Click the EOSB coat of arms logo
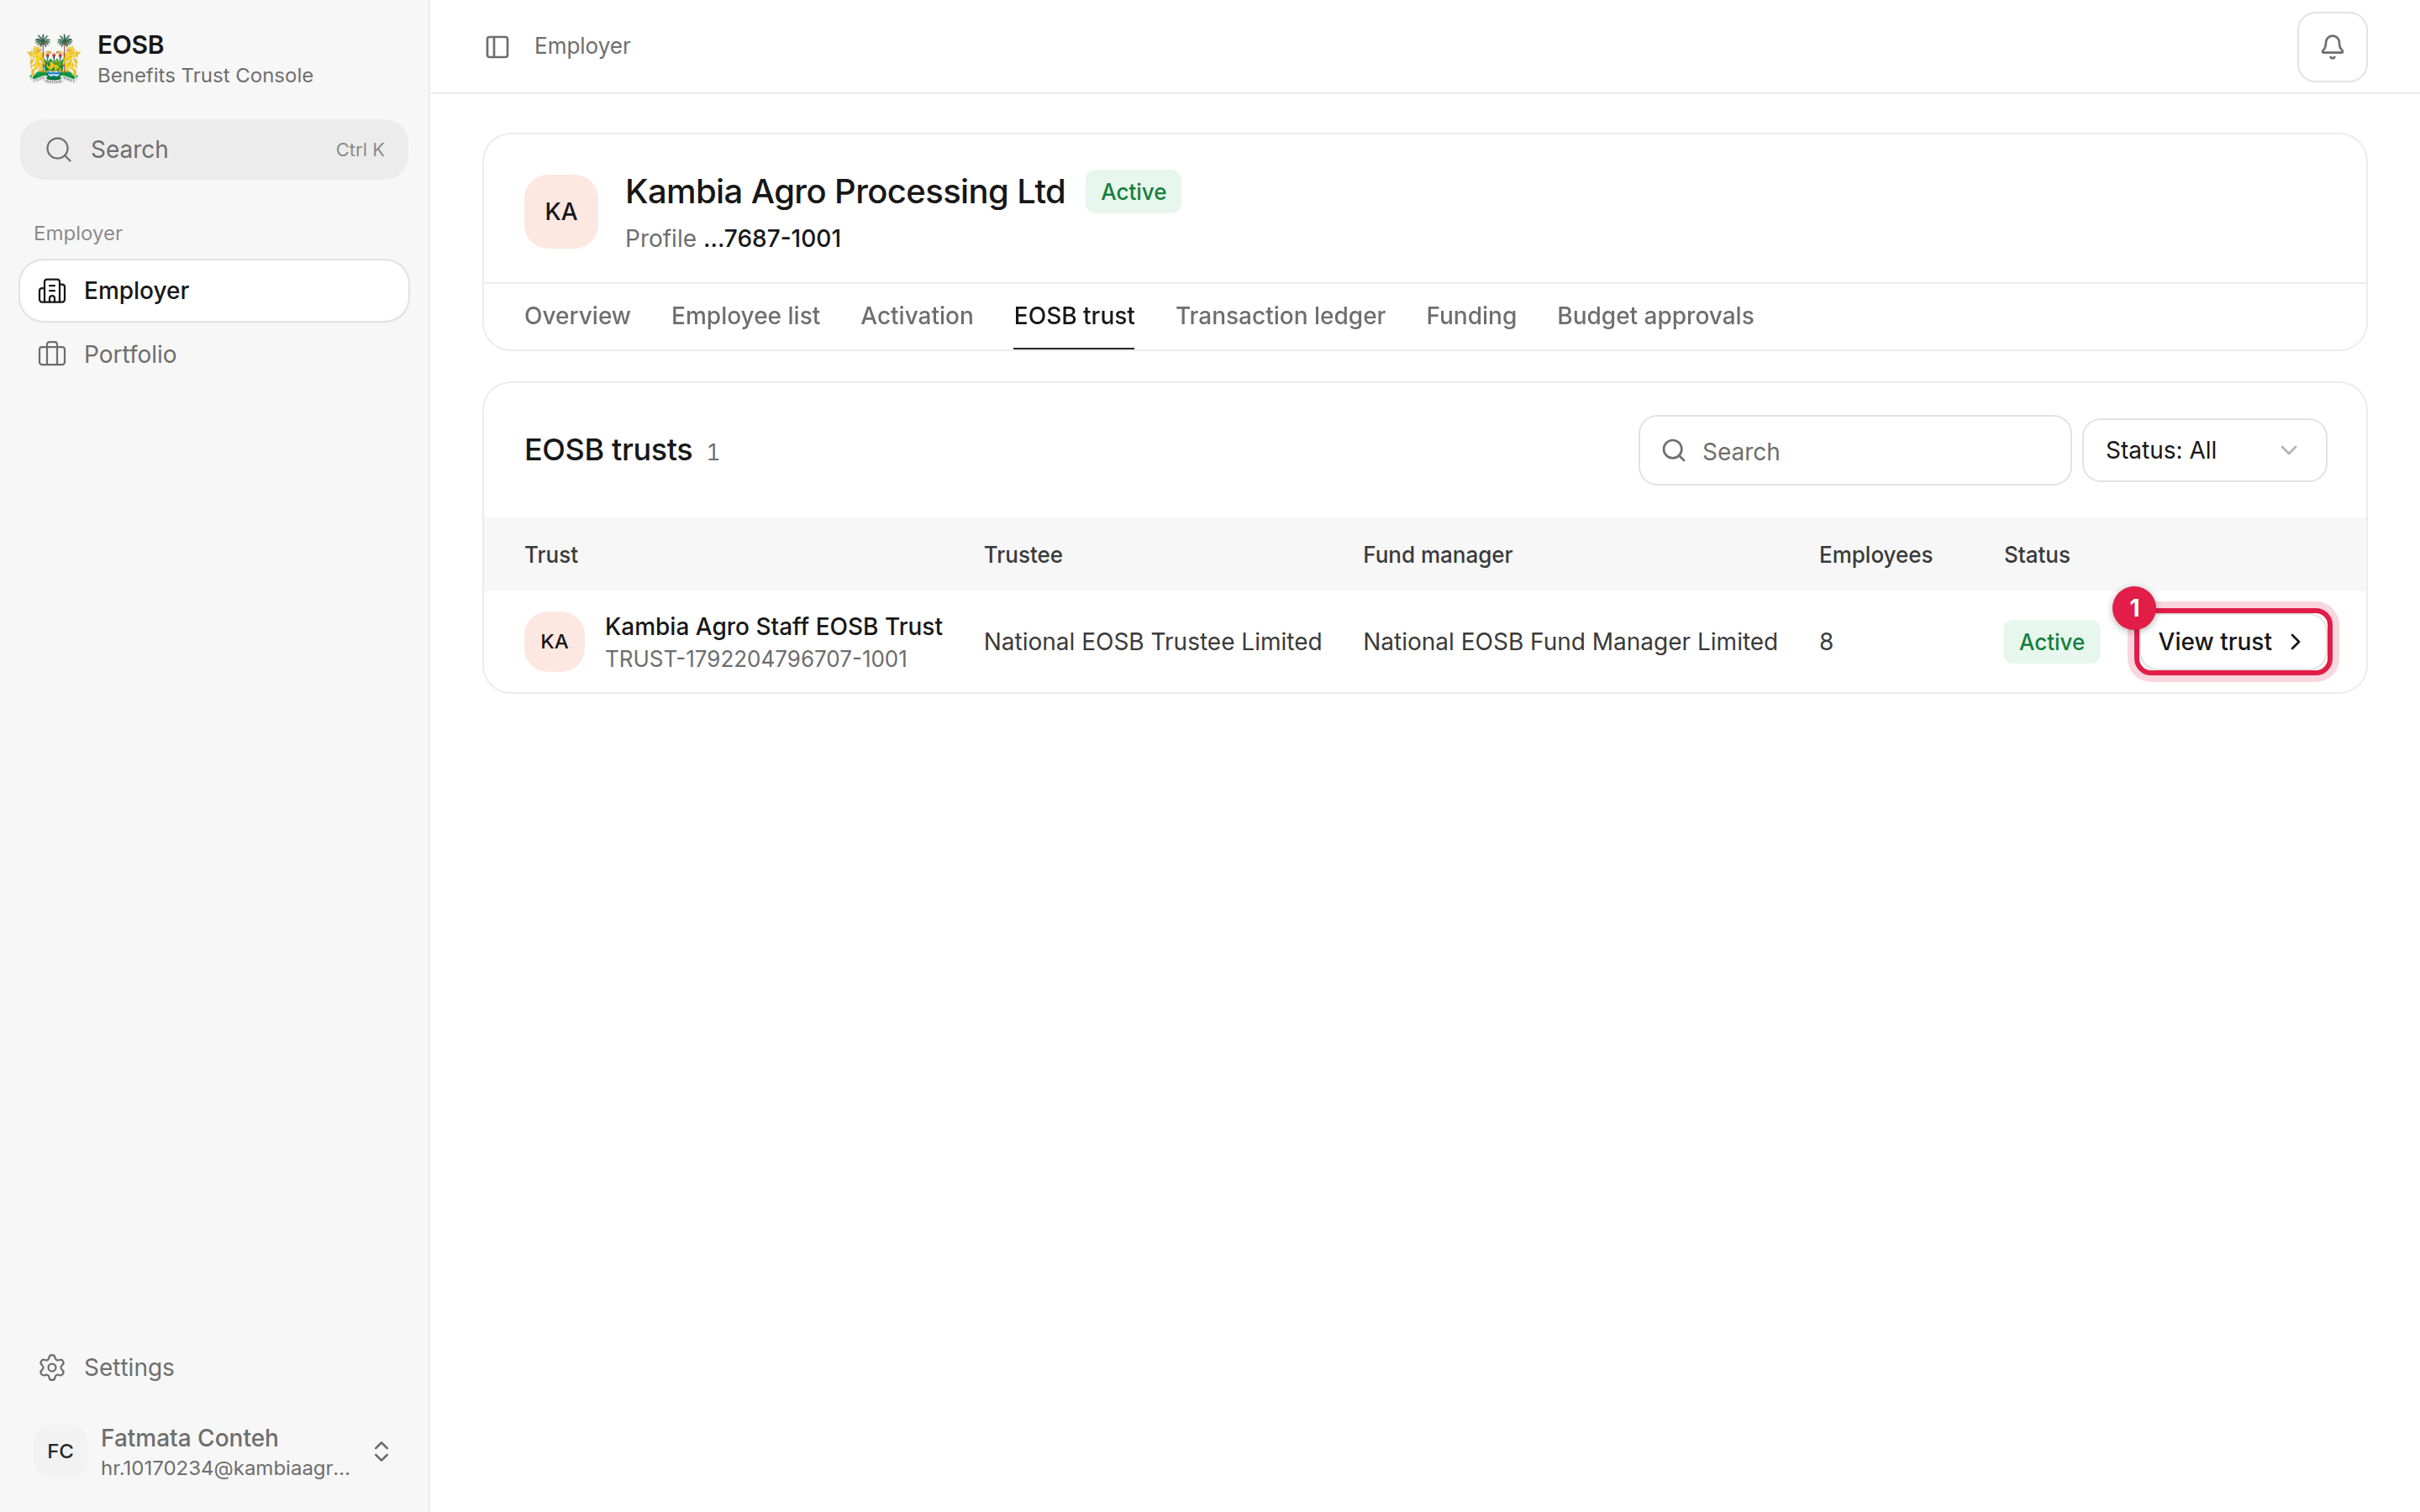 pyautogui.click(x=54, y=59)
